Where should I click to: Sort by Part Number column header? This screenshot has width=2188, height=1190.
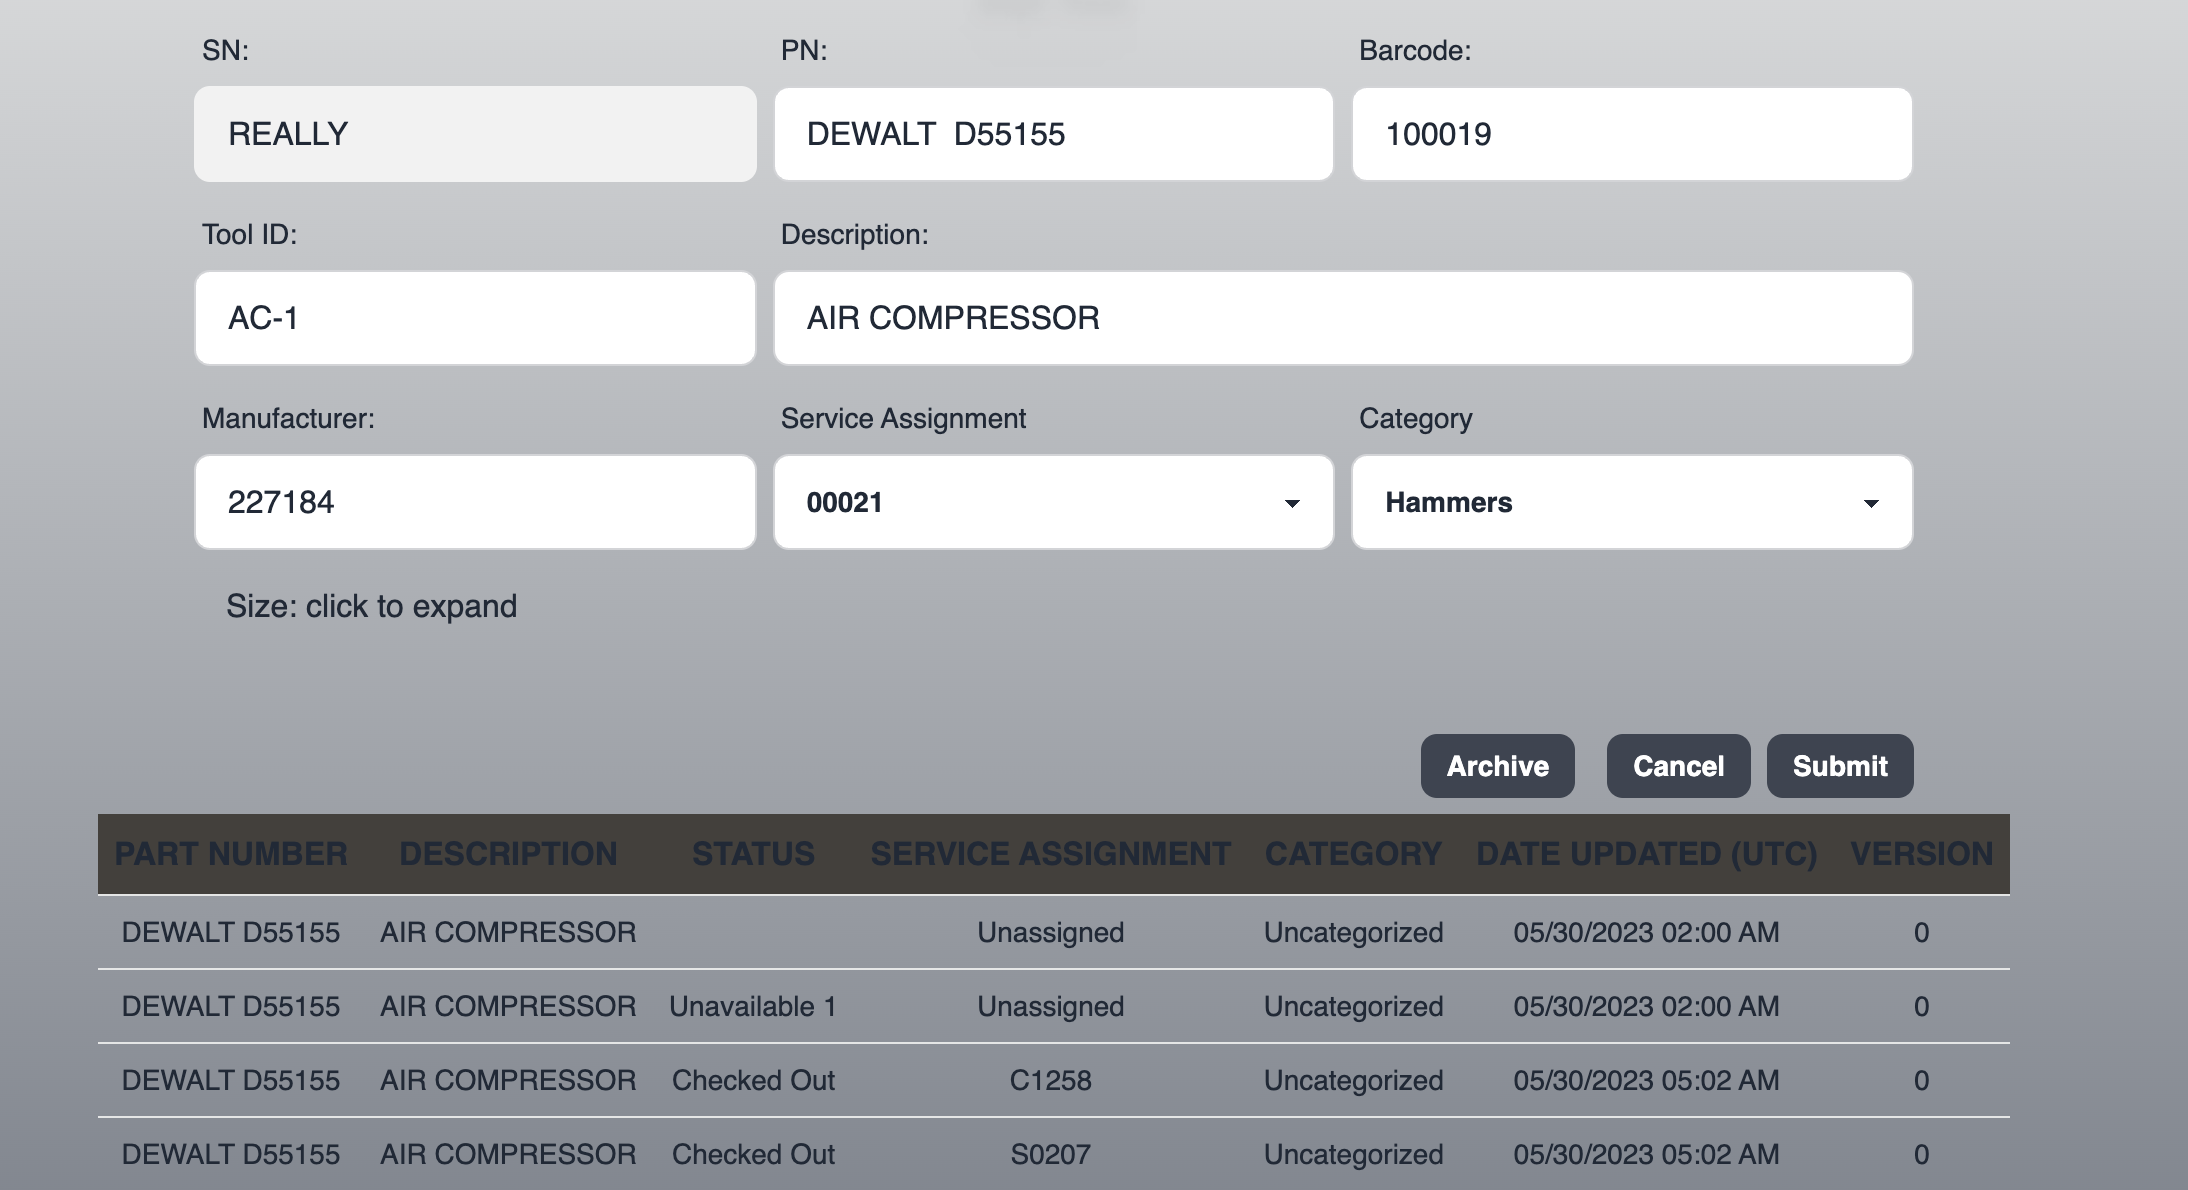point(231,854)
